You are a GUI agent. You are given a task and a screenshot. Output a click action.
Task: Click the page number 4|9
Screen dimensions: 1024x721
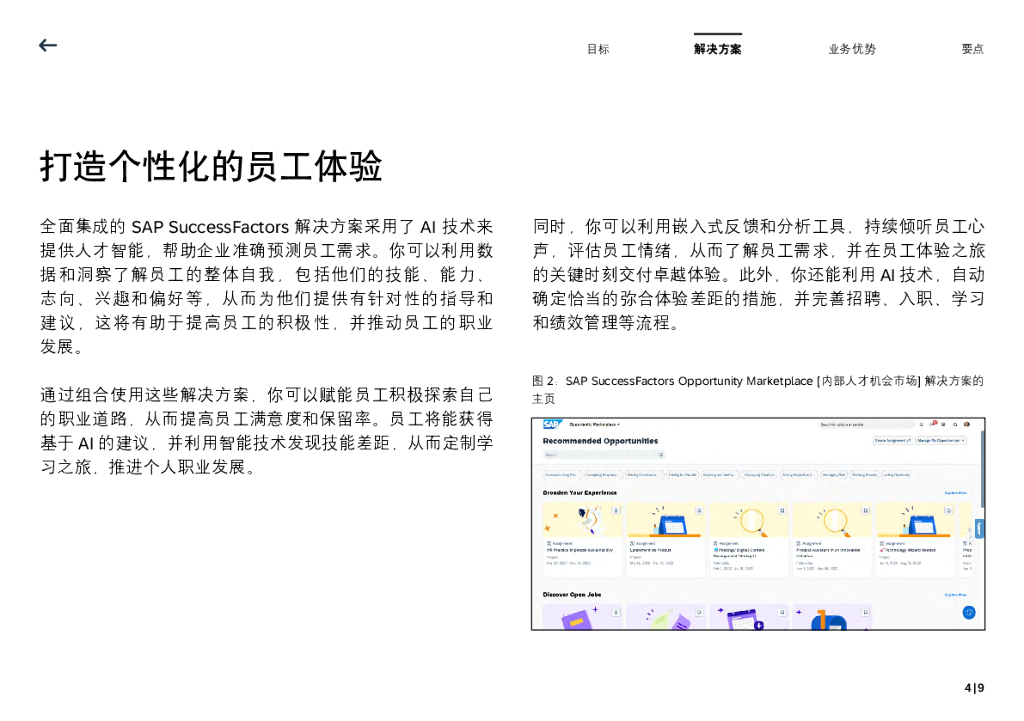974,688
